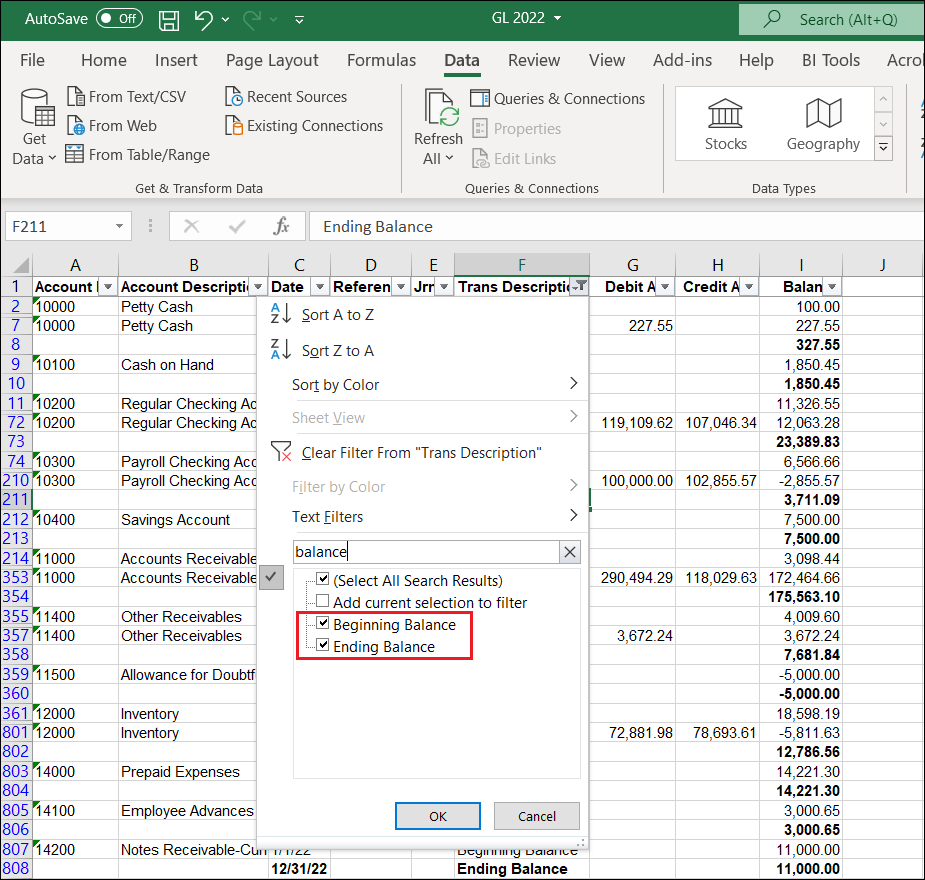Screen dimensions: 925x880
Task: Select the Stocks data type
Action: (x=725, y=124)
